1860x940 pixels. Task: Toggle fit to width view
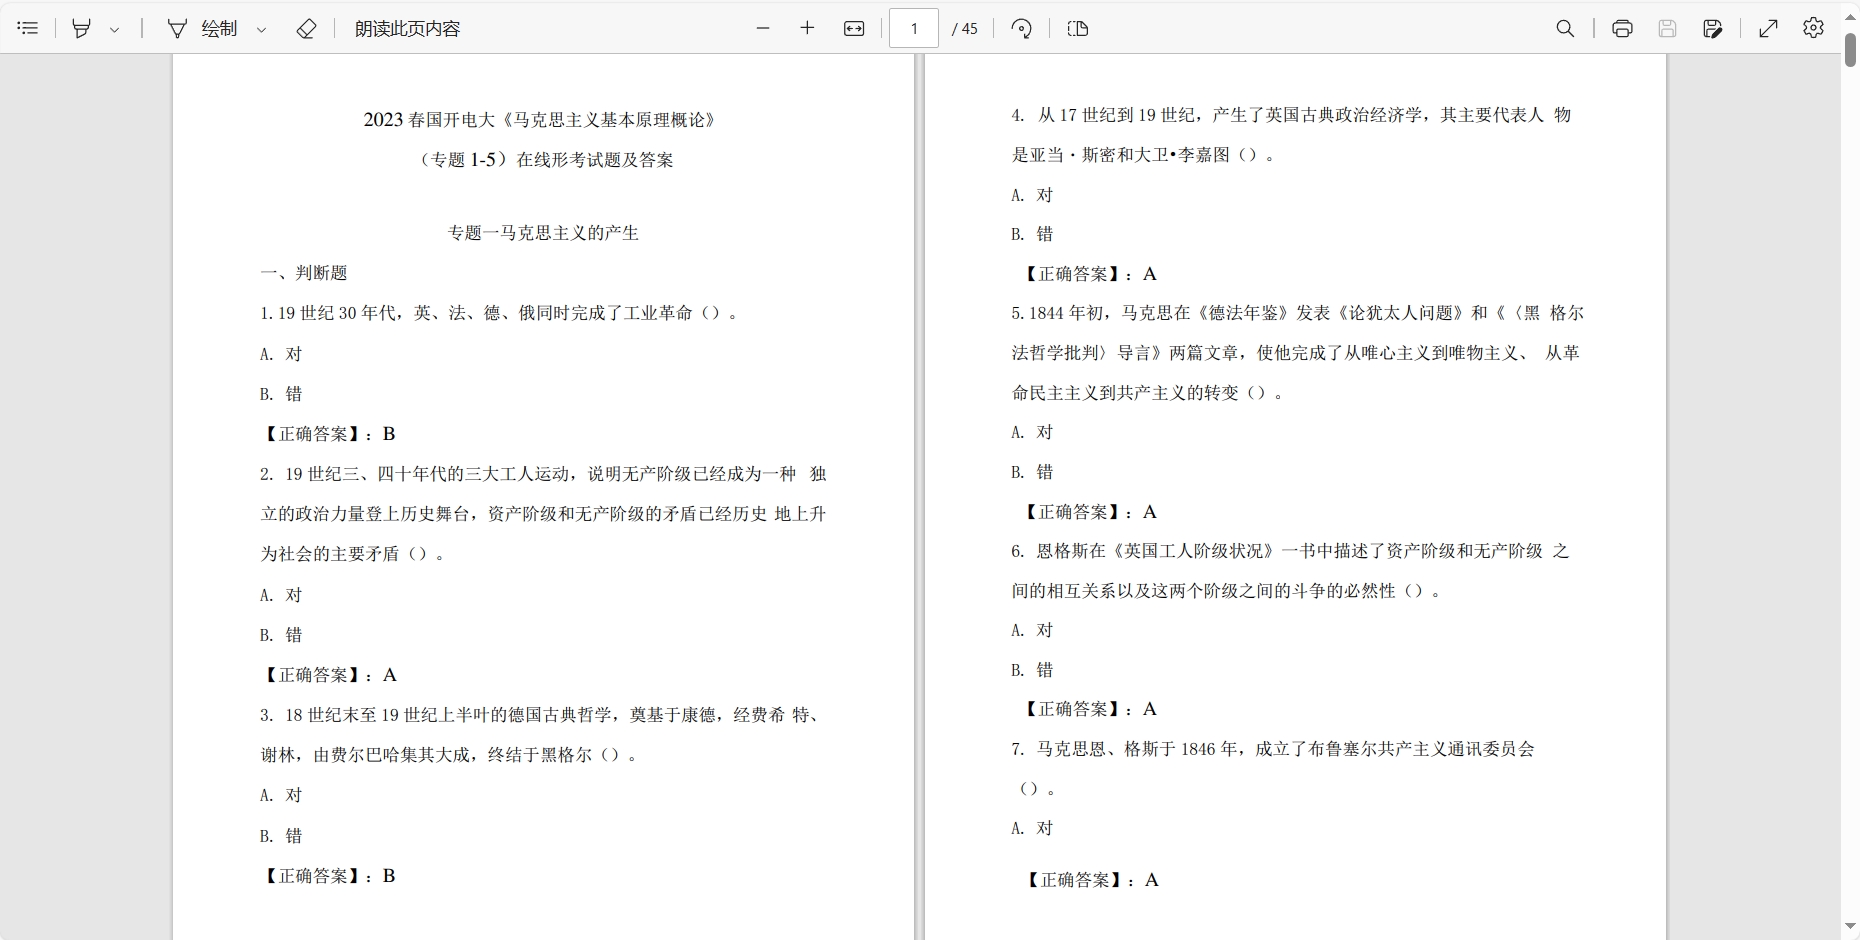[x=854, y=28]
